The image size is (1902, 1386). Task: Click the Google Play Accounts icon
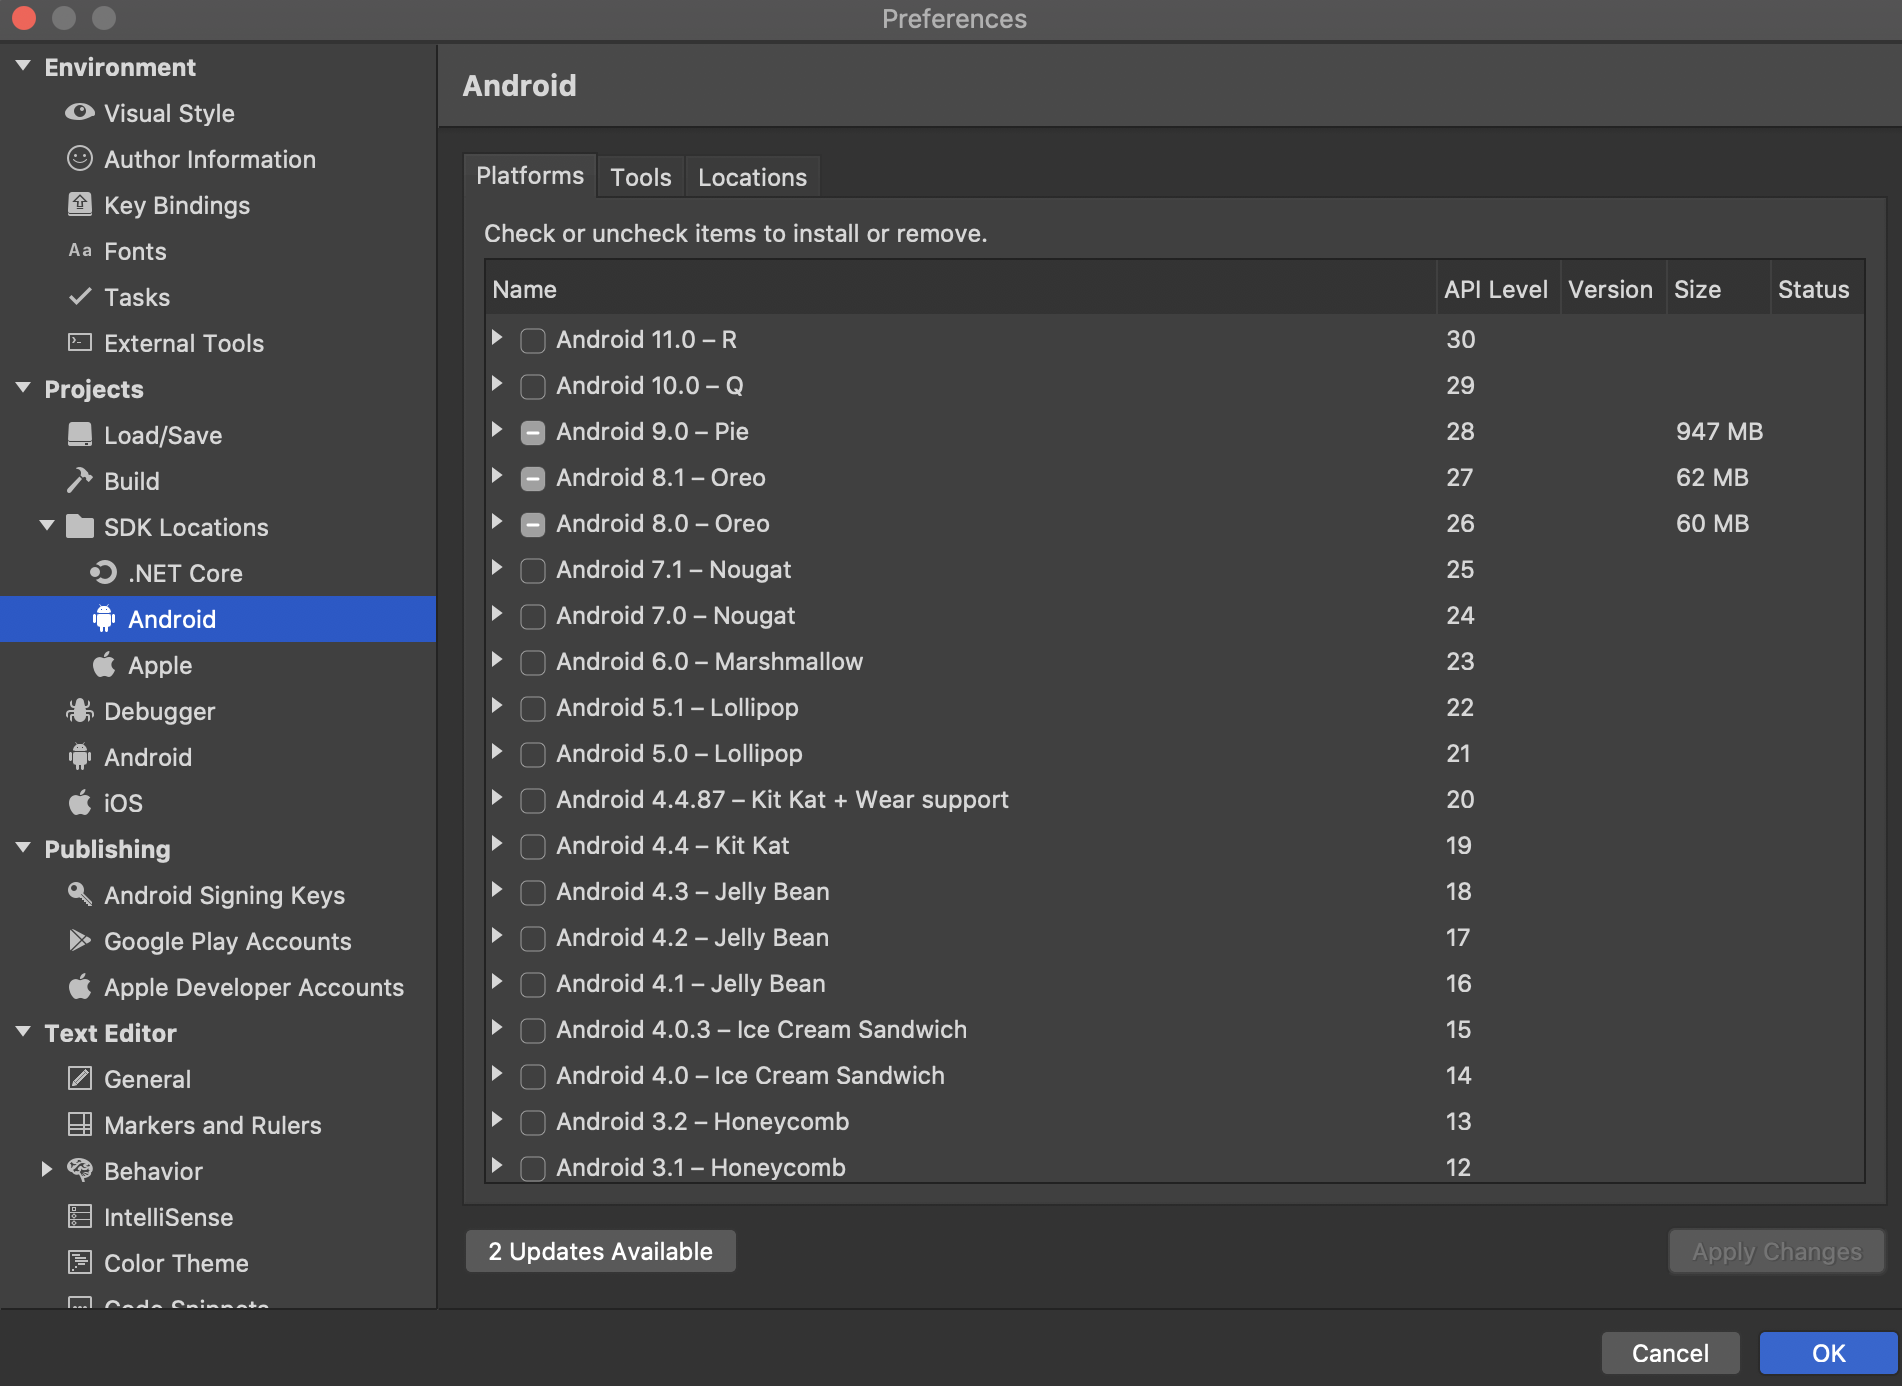click(79, 941)
